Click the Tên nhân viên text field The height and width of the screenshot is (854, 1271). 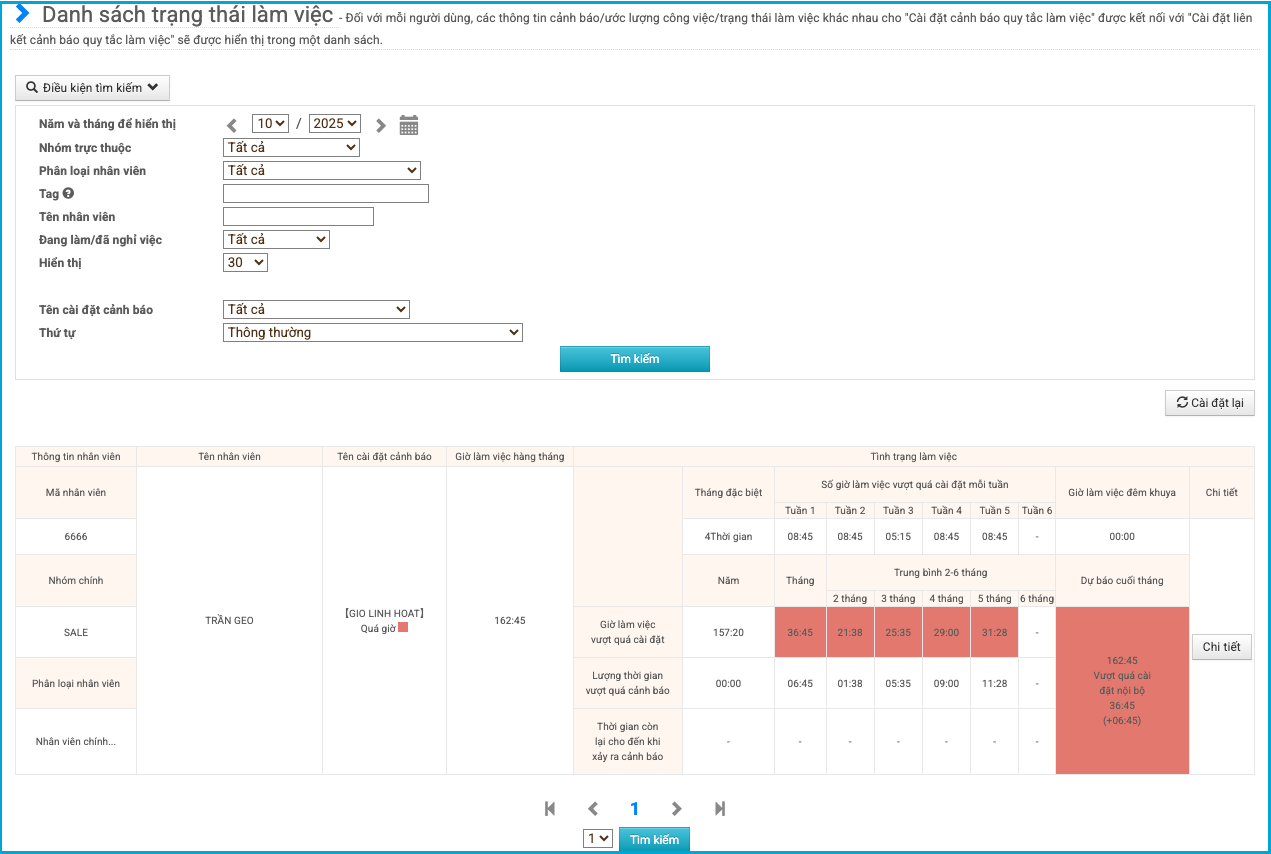click(298, 217)
